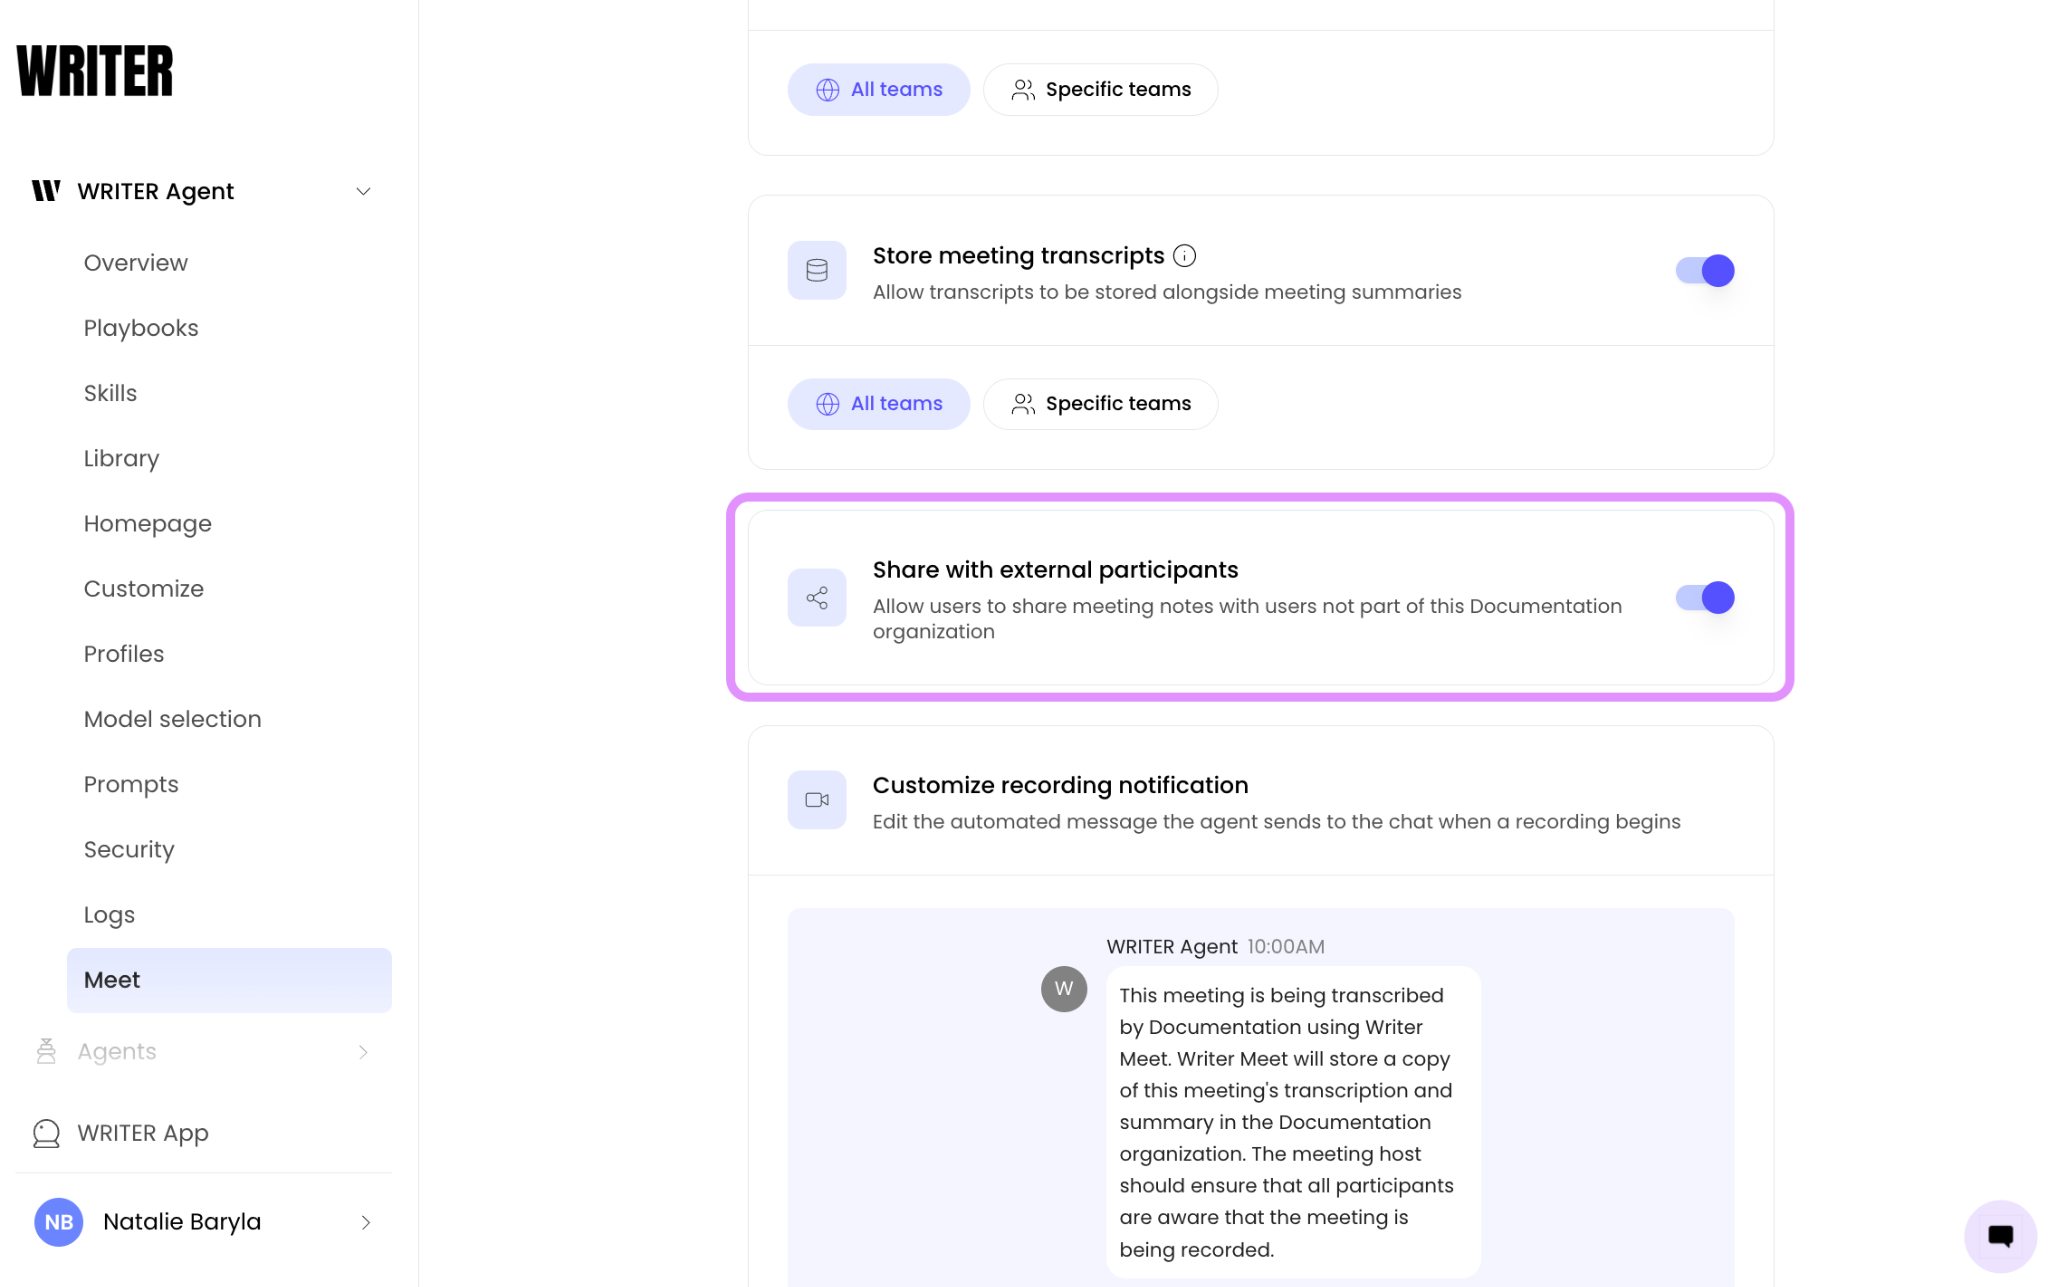2048x1287 pixels.
Task: Collapse the WRITER Agent section chevron
Action: point(364,191)
